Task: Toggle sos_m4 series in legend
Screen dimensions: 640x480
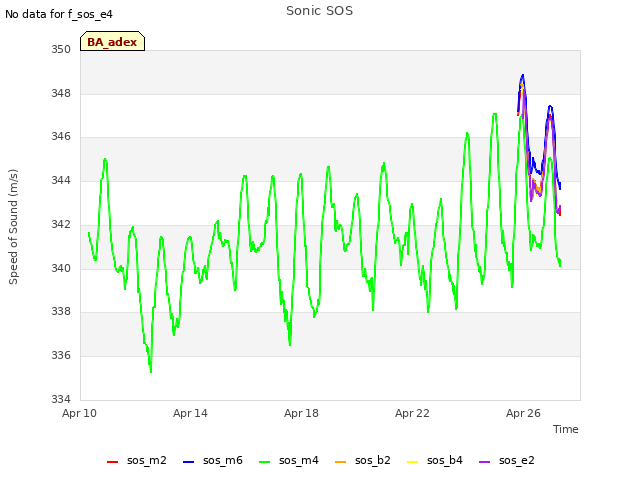Action: pos(289,461)
